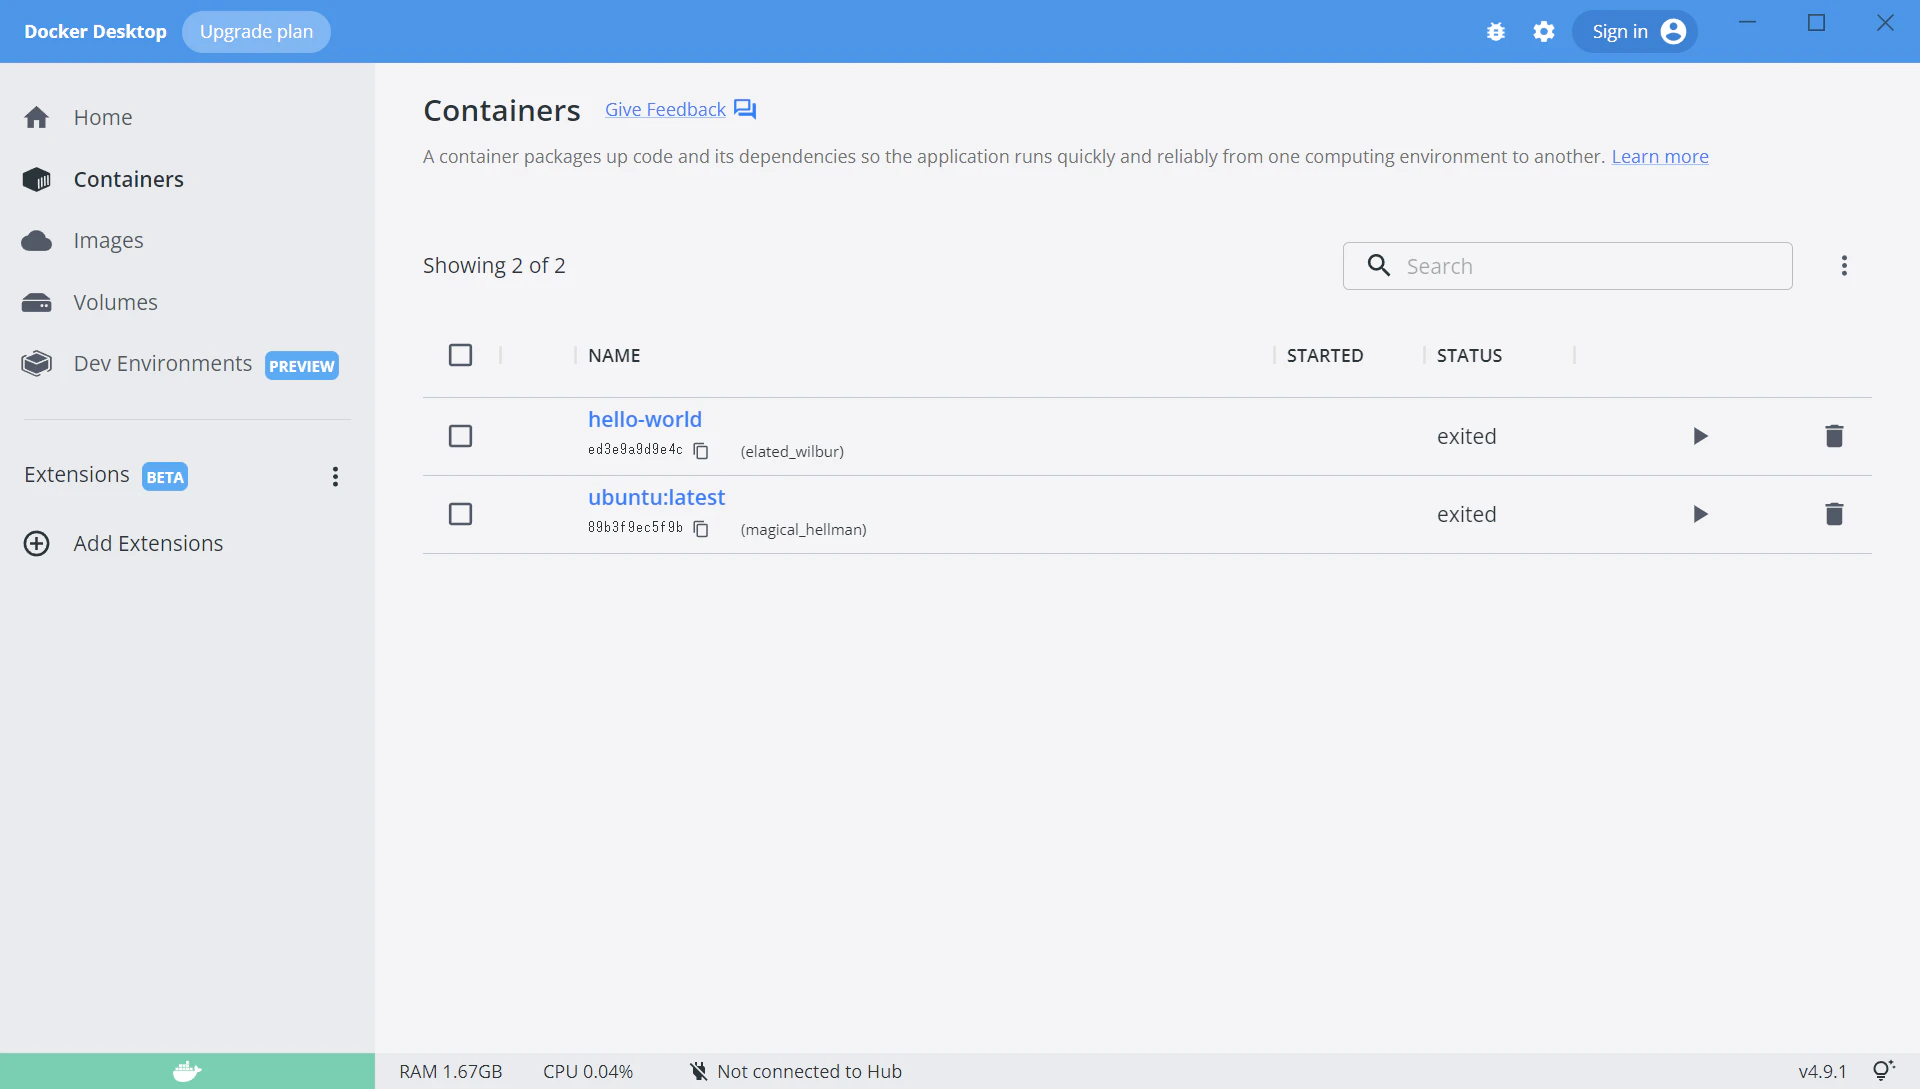
Task: Copy hello-world container ID
Action: coord(701,451)
